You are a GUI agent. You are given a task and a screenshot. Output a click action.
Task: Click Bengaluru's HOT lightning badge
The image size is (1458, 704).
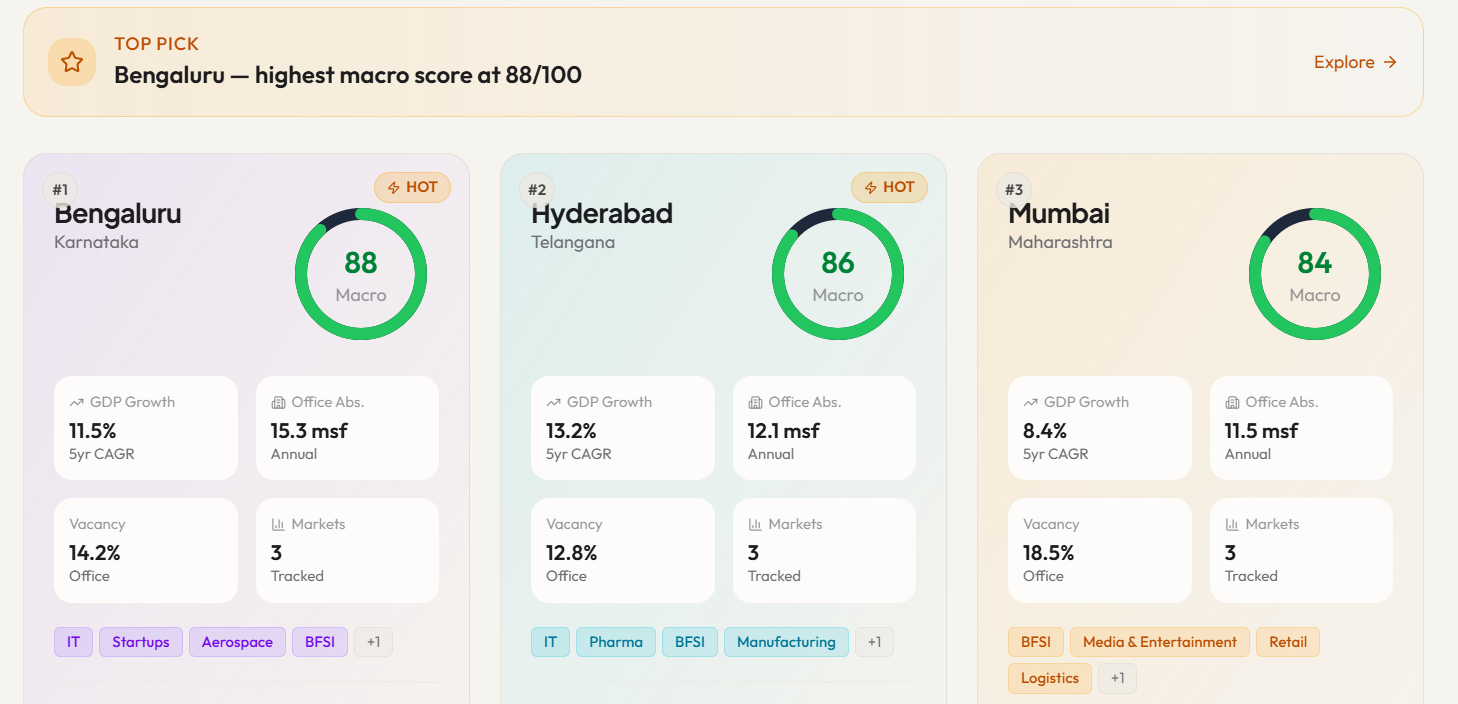pos(412,187)
